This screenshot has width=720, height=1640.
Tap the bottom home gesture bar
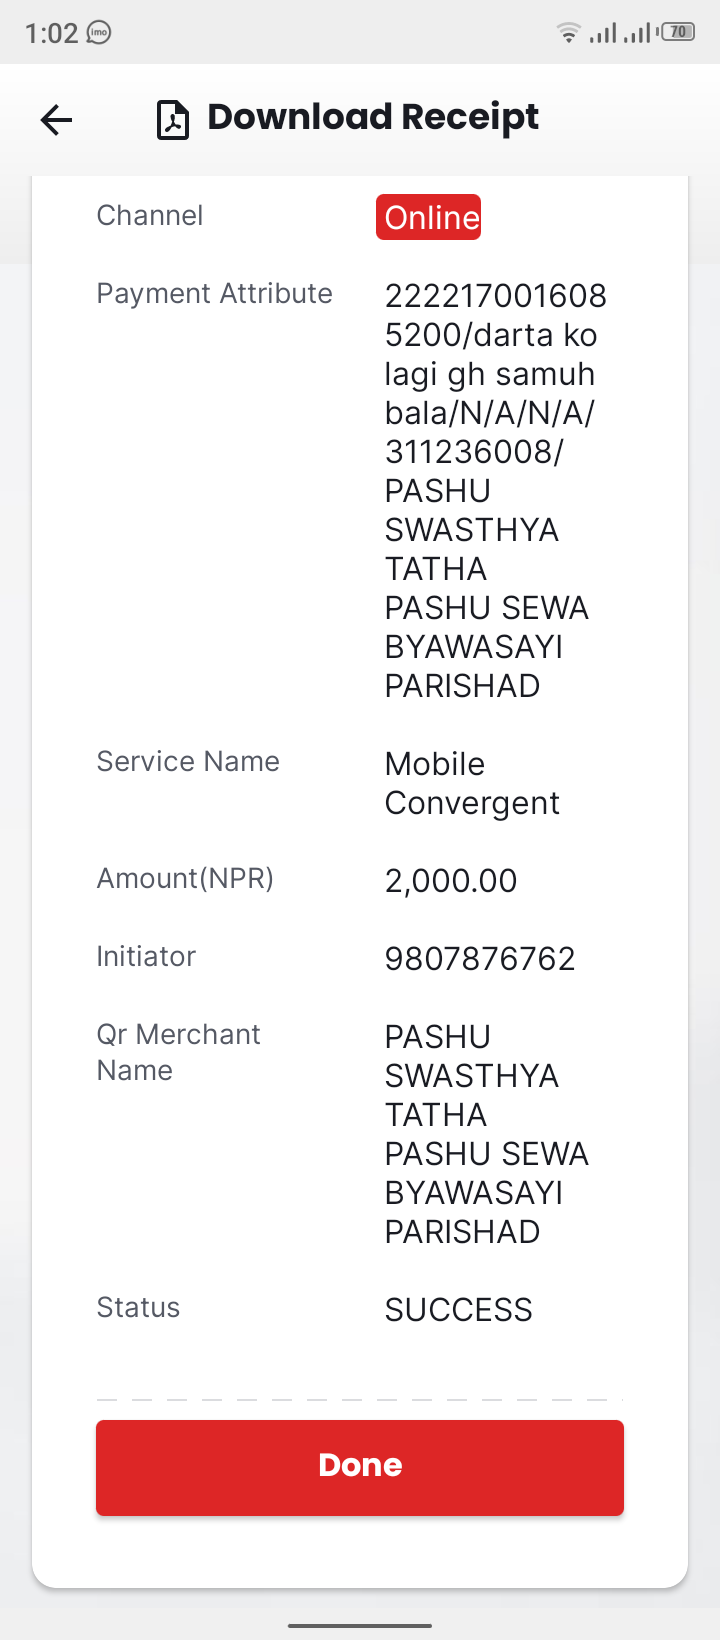click(360, 1626)
